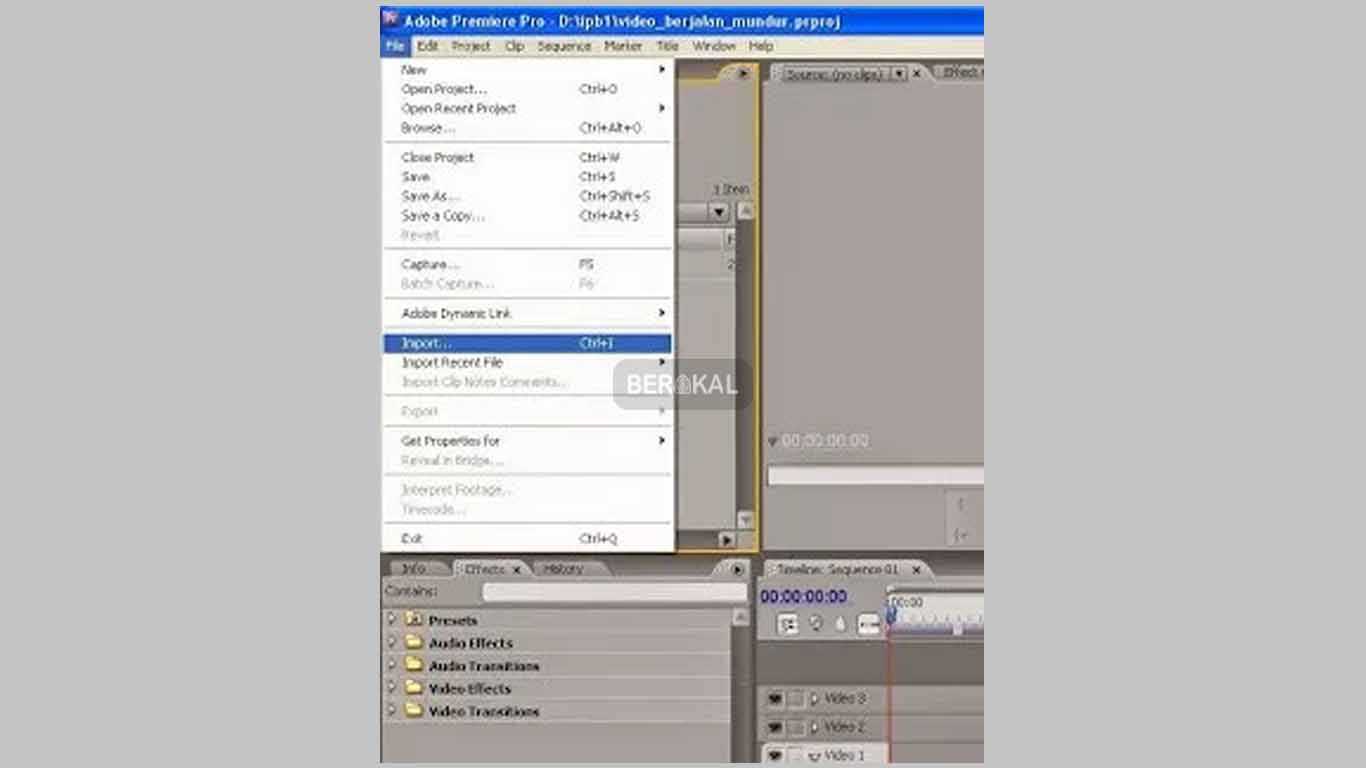This screenshot has height=768, width=1366.
Task: Click the Video Effects folder icon
Action: point(415,689)
